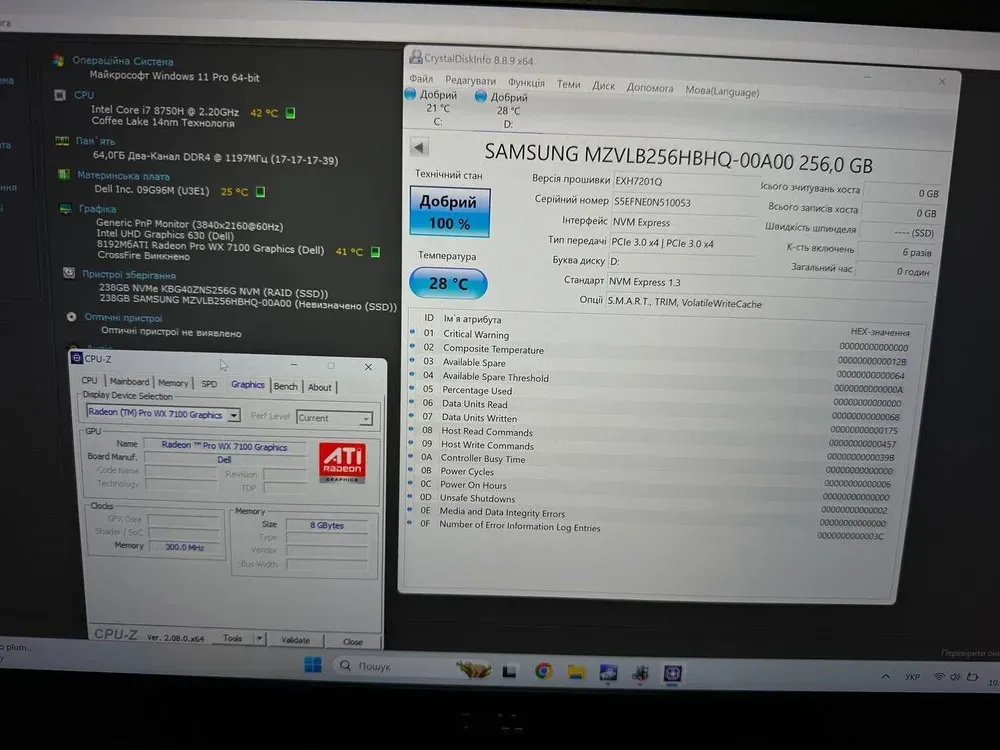The width and height of the screenshot is (1000, 750).
Task: Click the Validate button in CPU-Z
Action: pos(295,640)
